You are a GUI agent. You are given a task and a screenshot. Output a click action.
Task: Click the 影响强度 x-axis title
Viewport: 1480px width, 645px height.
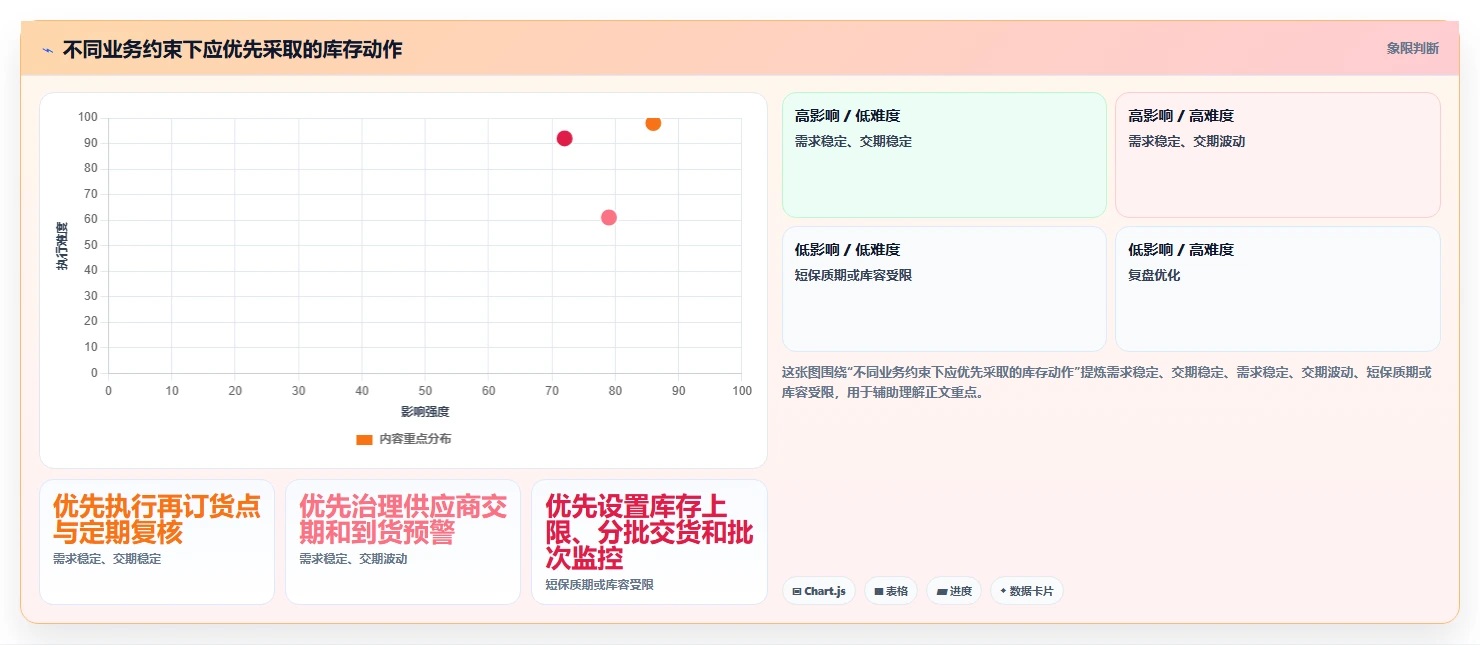425,412
